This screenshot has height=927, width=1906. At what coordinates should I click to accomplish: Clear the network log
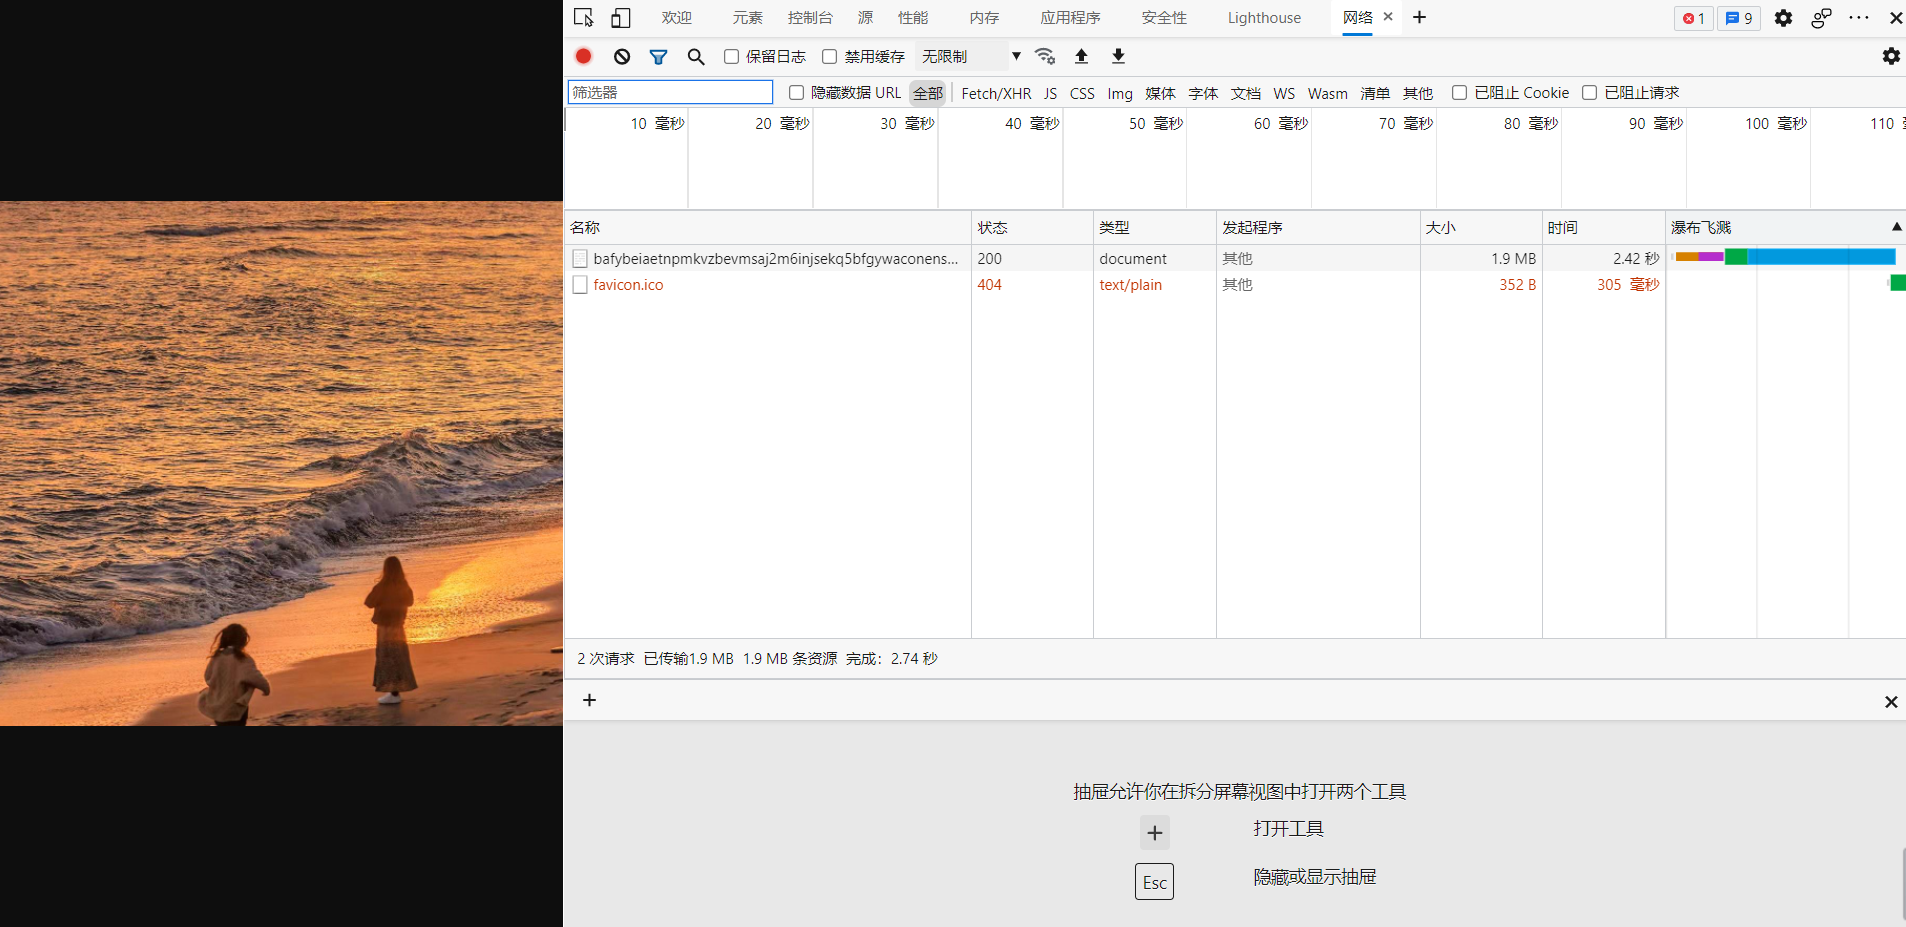pyautogui.click(x=622, y=57)
